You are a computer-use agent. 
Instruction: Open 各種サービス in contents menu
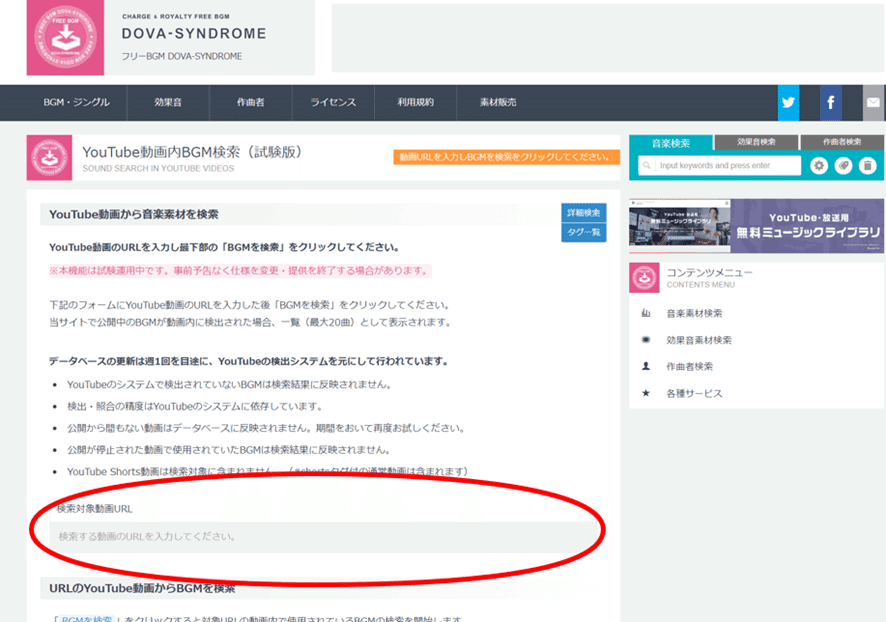694,393
